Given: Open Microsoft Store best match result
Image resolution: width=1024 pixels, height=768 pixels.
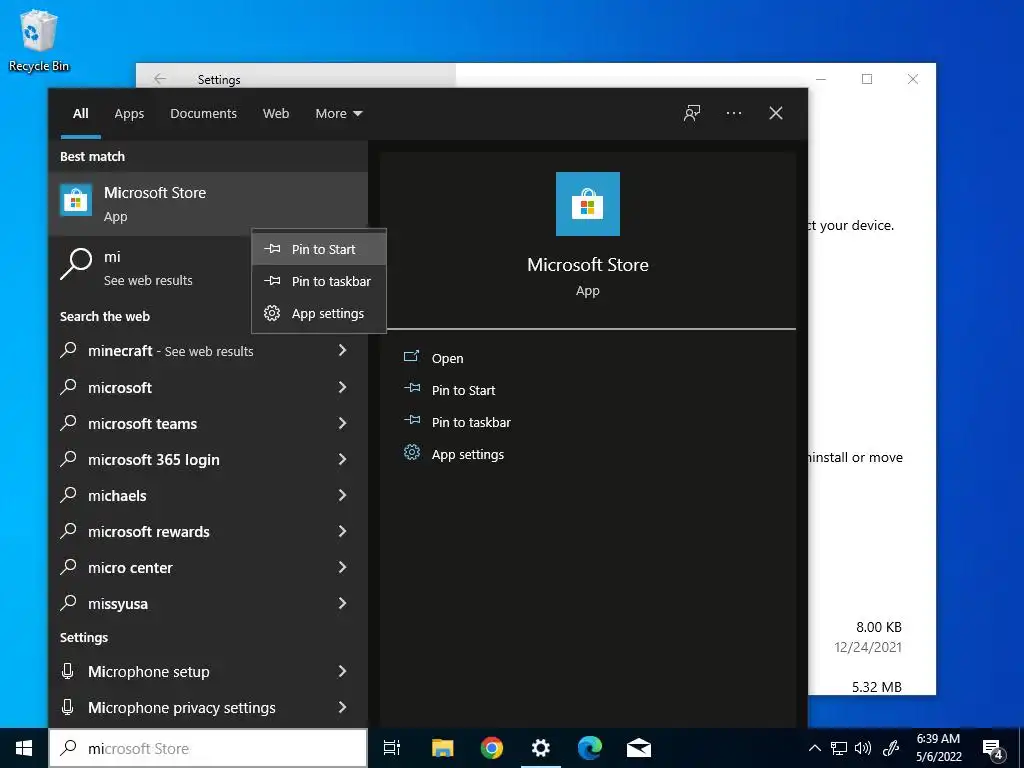Looking at the screenshot, I should point(208,204).
